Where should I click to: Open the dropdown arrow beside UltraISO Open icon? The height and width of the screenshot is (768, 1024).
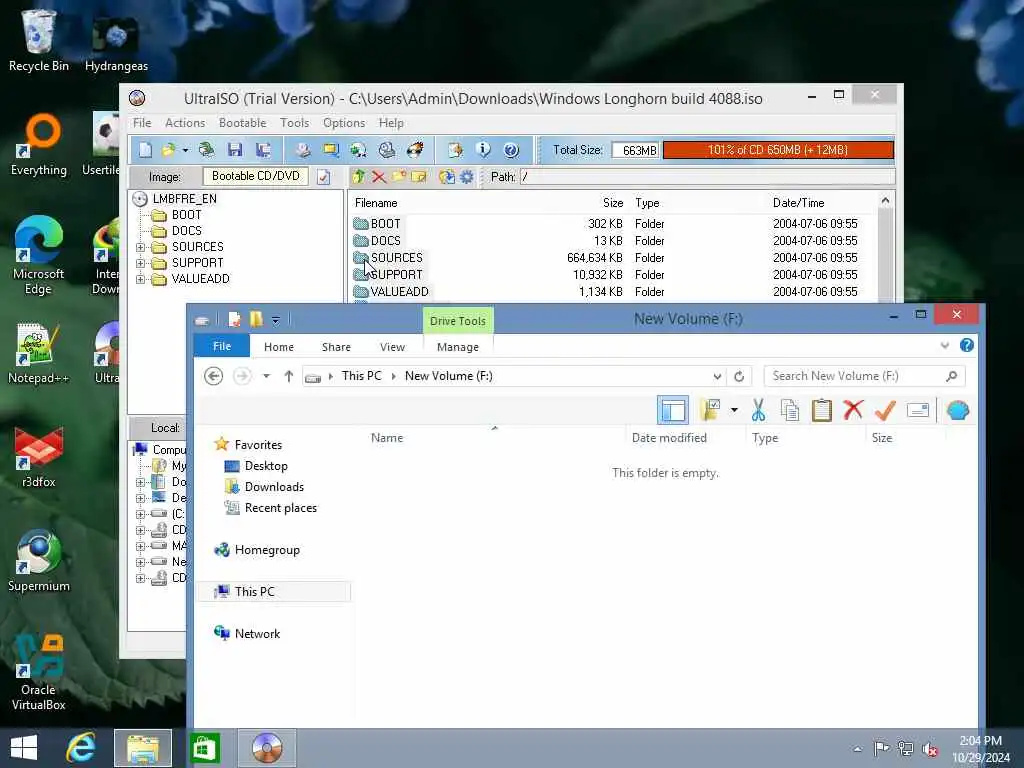(185, 151)
